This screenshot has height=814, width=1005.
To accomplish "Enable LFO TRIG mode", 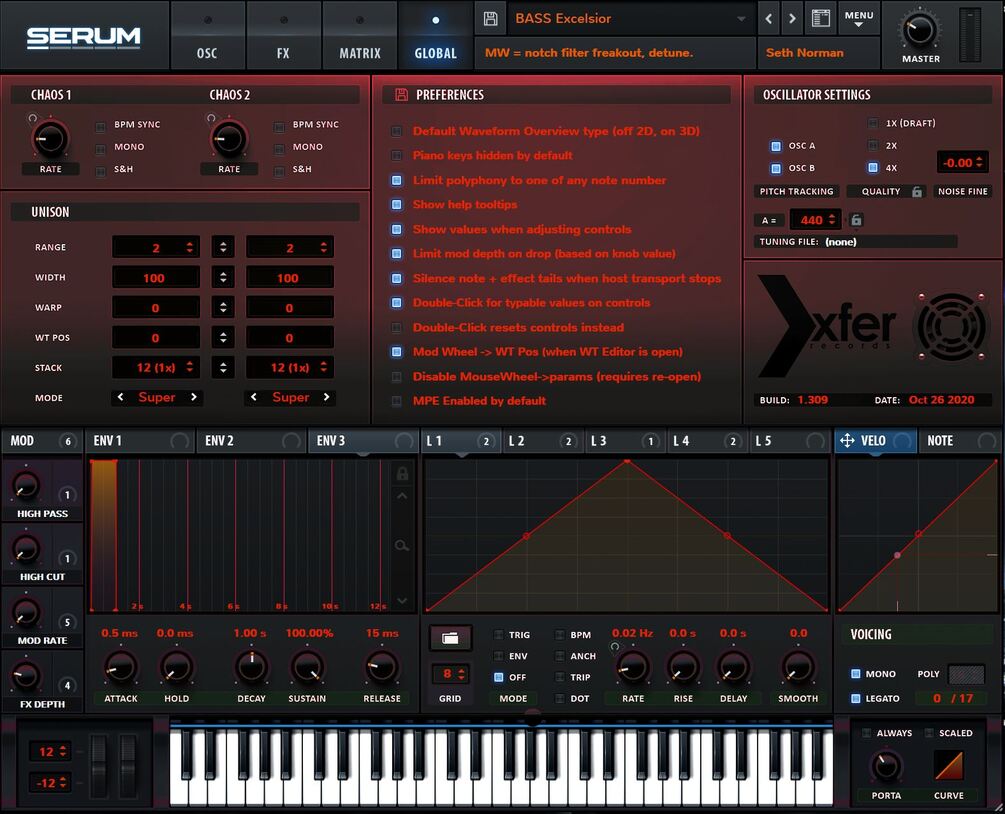I will coord(499,635).
